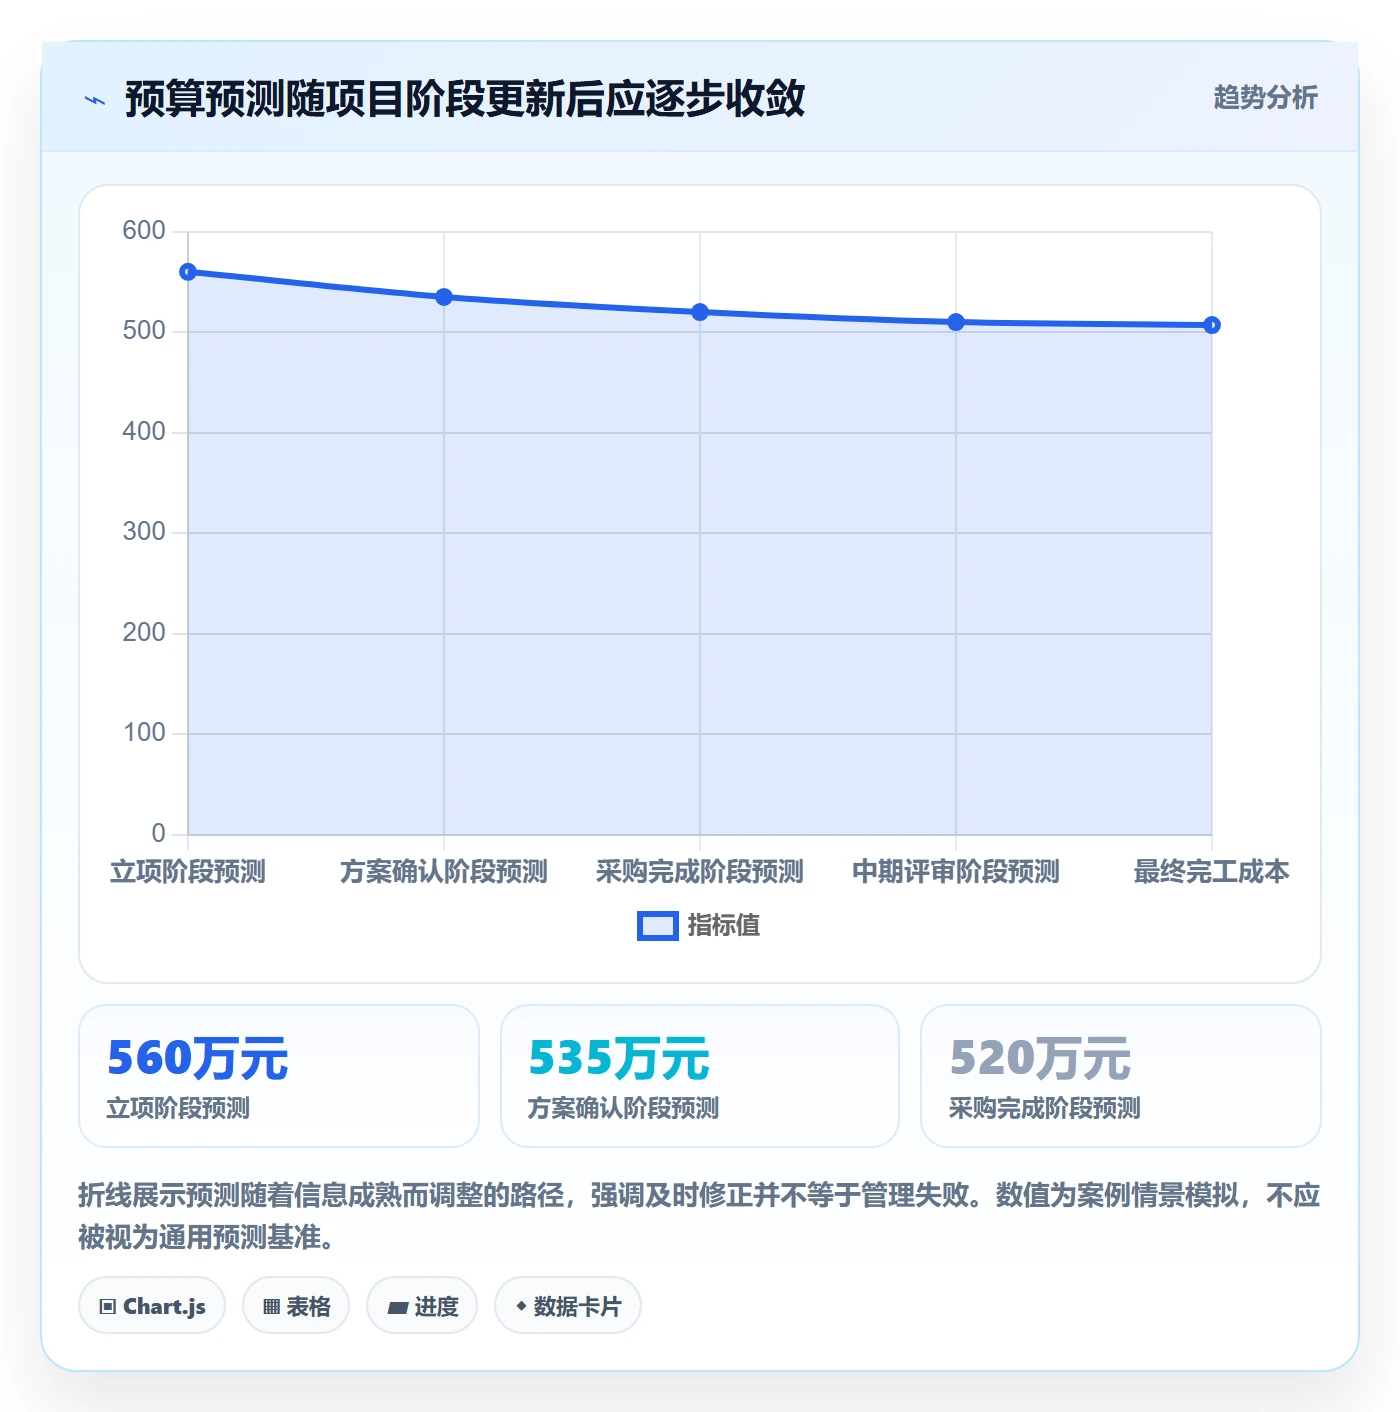Viewport: 1400px width, 1412px height.
Task: Select the 数据卡片 tag chip
Action: pyautogui.click(x=568, y=1306)
